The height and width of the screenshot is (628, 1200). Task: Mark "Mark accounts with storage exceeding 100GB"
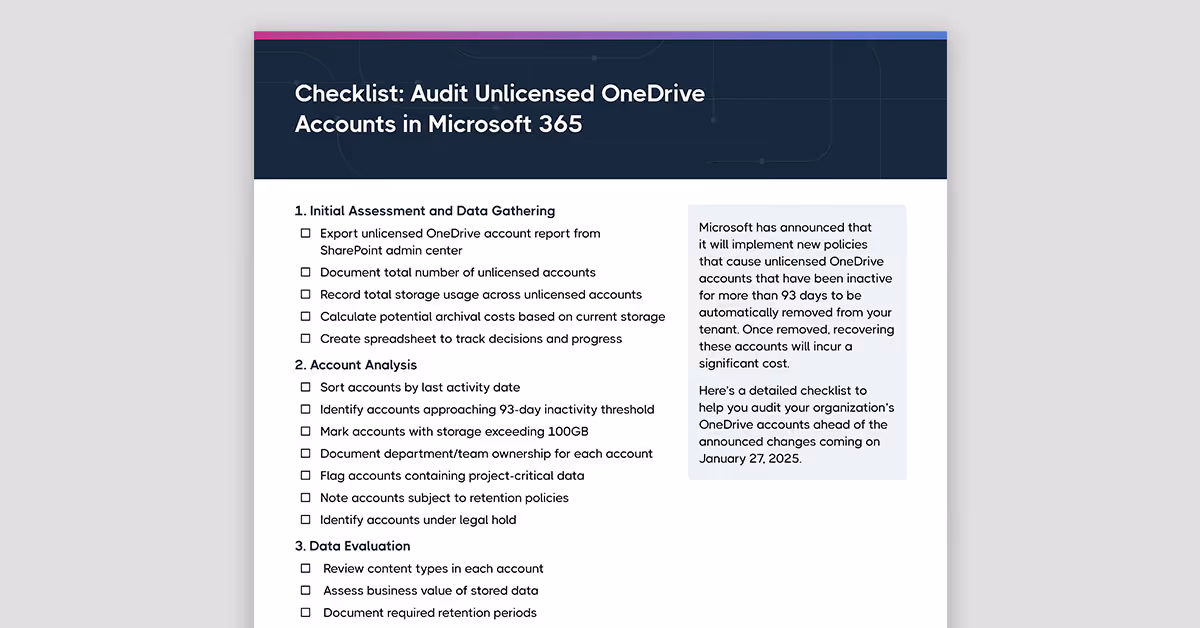(x=305, y=431)
